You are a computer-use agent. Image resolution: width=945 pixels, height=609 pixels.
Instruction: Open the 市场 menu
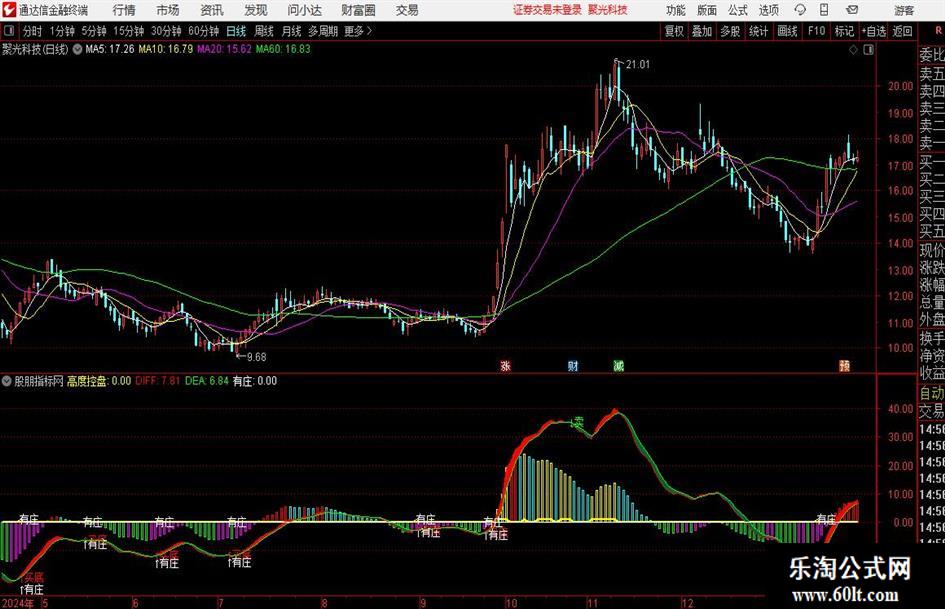168,10
